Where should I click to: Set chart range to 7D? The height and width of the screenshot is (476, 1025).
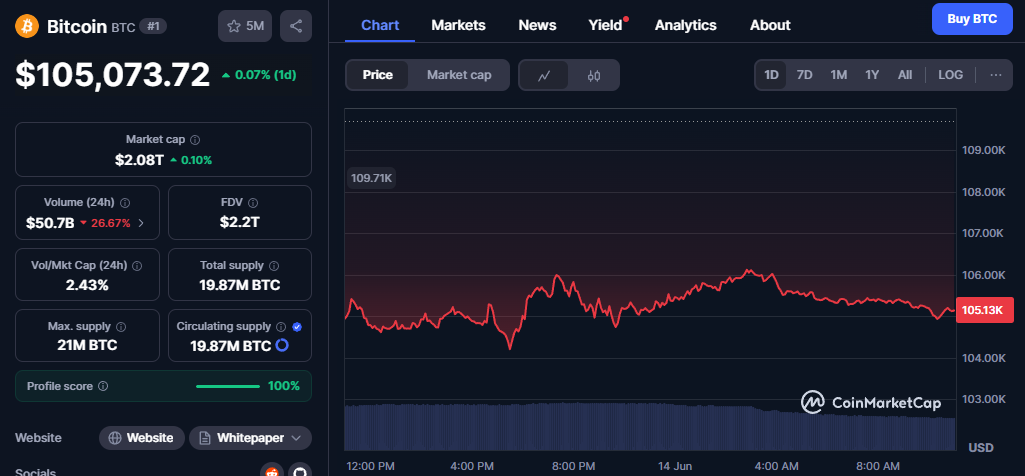click(804, 75)
